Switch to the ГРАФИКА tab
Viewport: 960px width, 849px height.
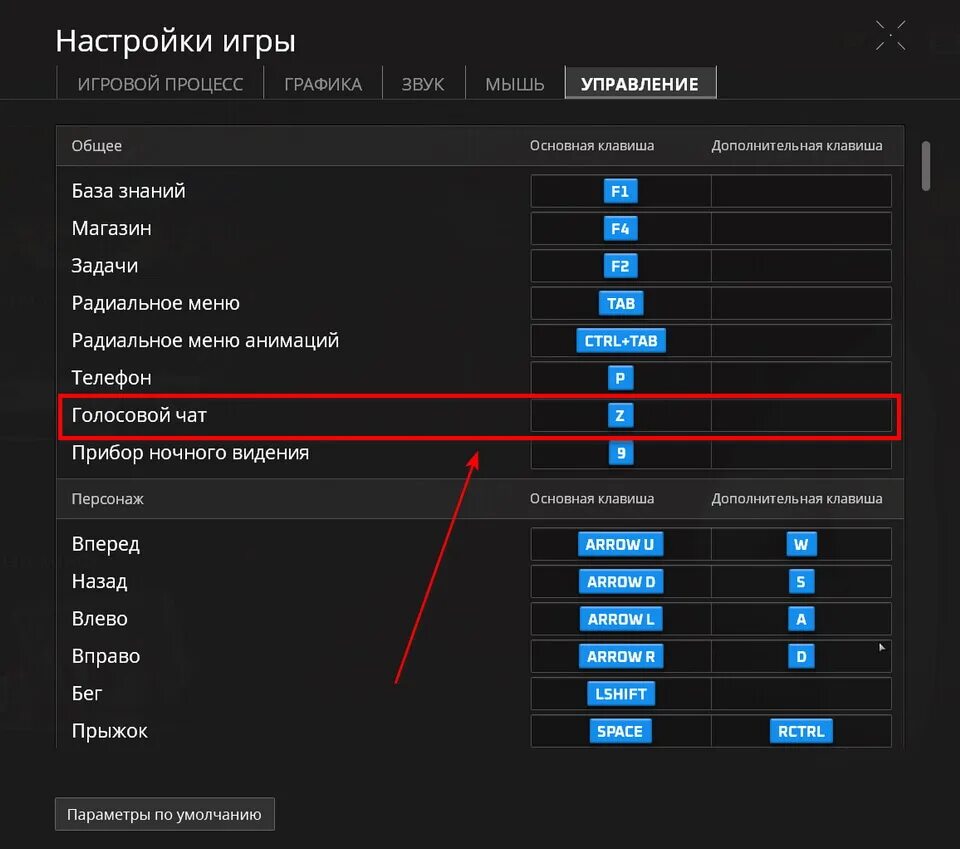point(322,84)
